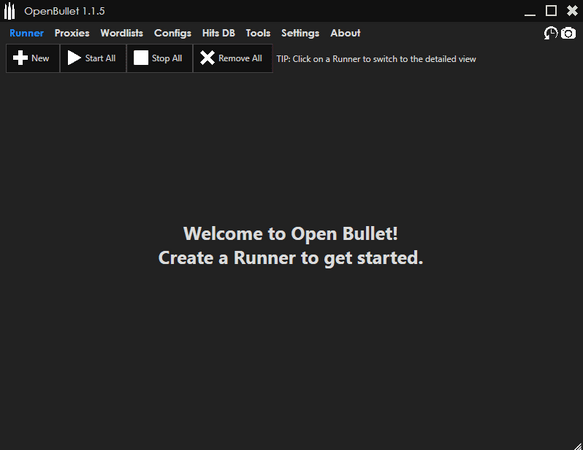This screenshot has width=583, height=450.
Task: Create a new runner with New
Action: point(33,58)
